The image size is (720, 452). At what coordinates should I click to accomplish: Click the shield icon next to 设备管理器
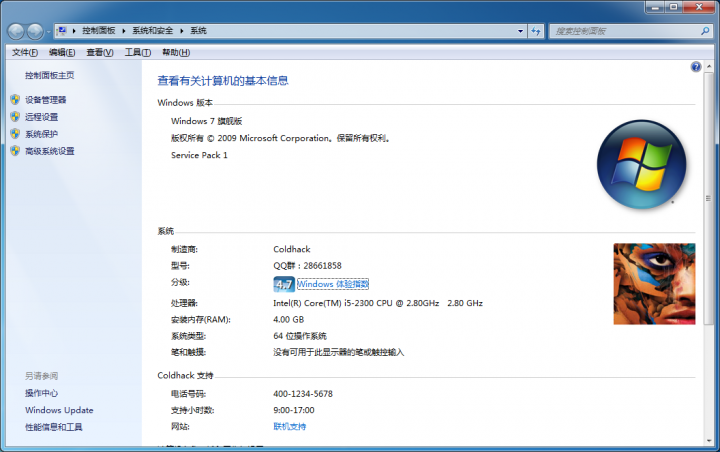14,100
